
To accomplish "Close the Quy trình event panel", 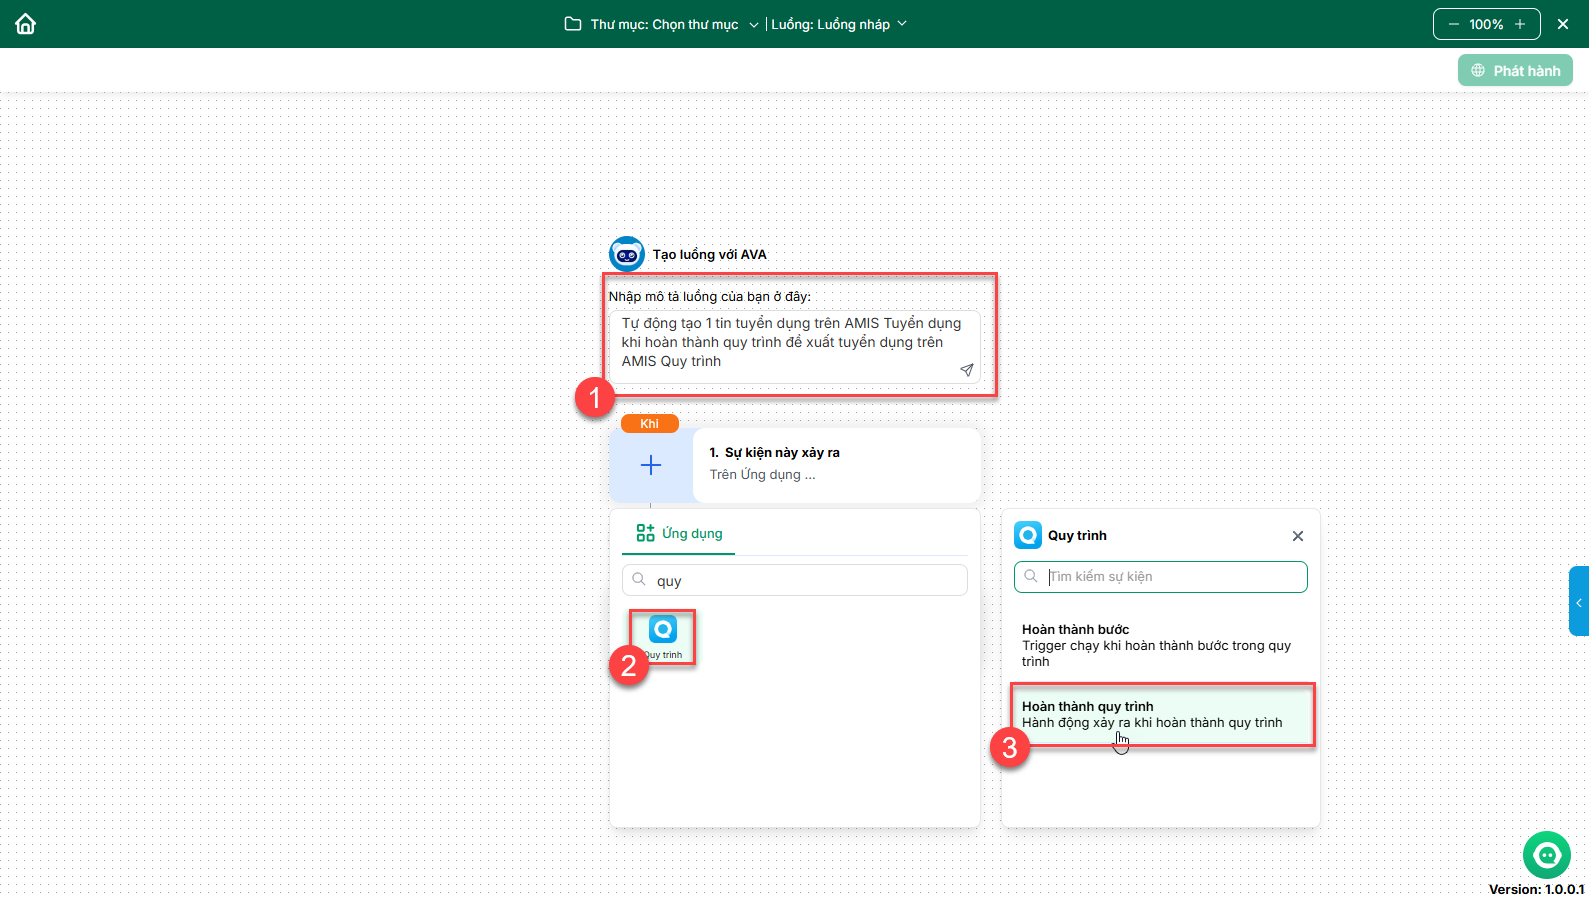I will point(1298,536).
